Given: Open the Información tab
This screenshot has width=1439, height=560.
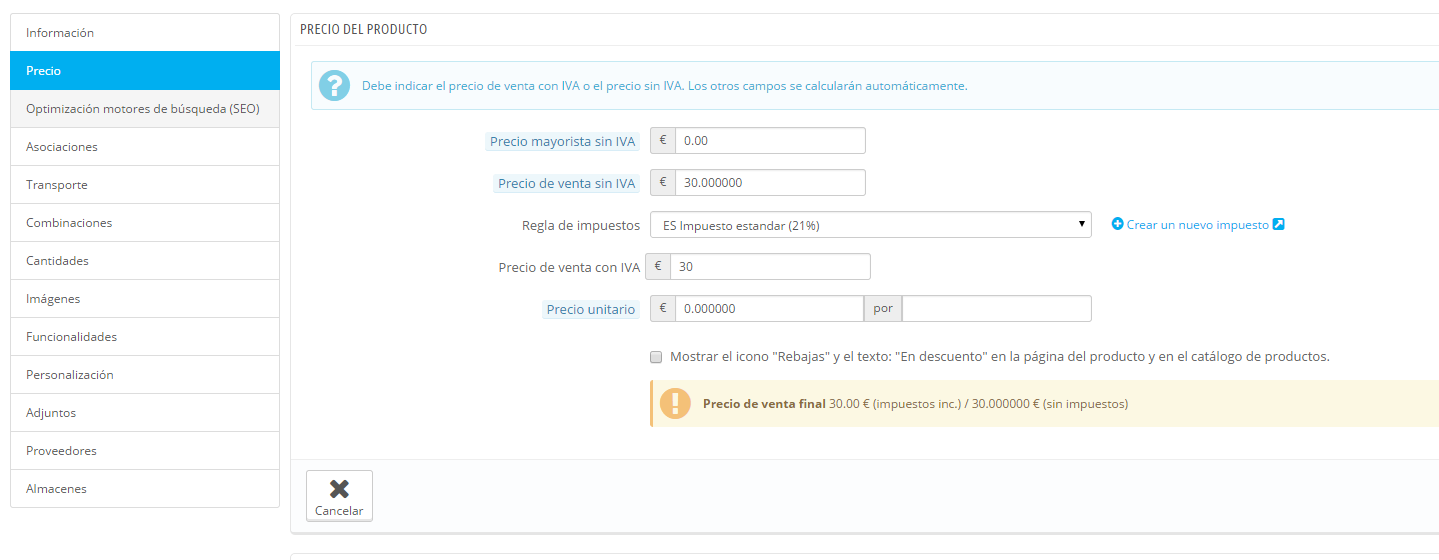Looking at the screenshot, I should 145,33.
